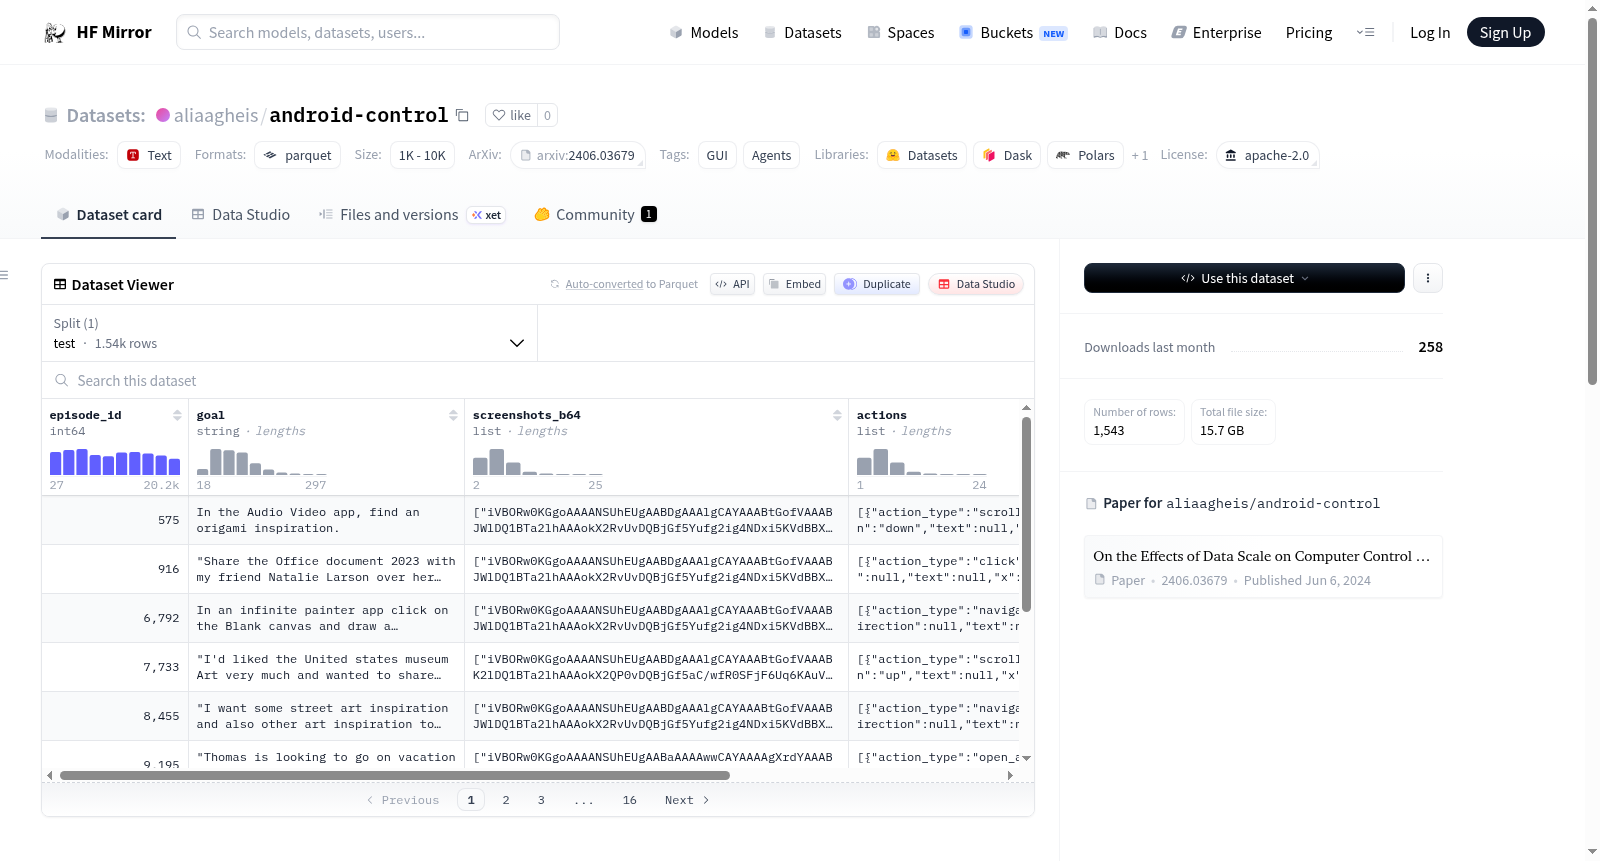Click the left sidebar collapse handle icon
1600x861 pixels.
(4, 275)
